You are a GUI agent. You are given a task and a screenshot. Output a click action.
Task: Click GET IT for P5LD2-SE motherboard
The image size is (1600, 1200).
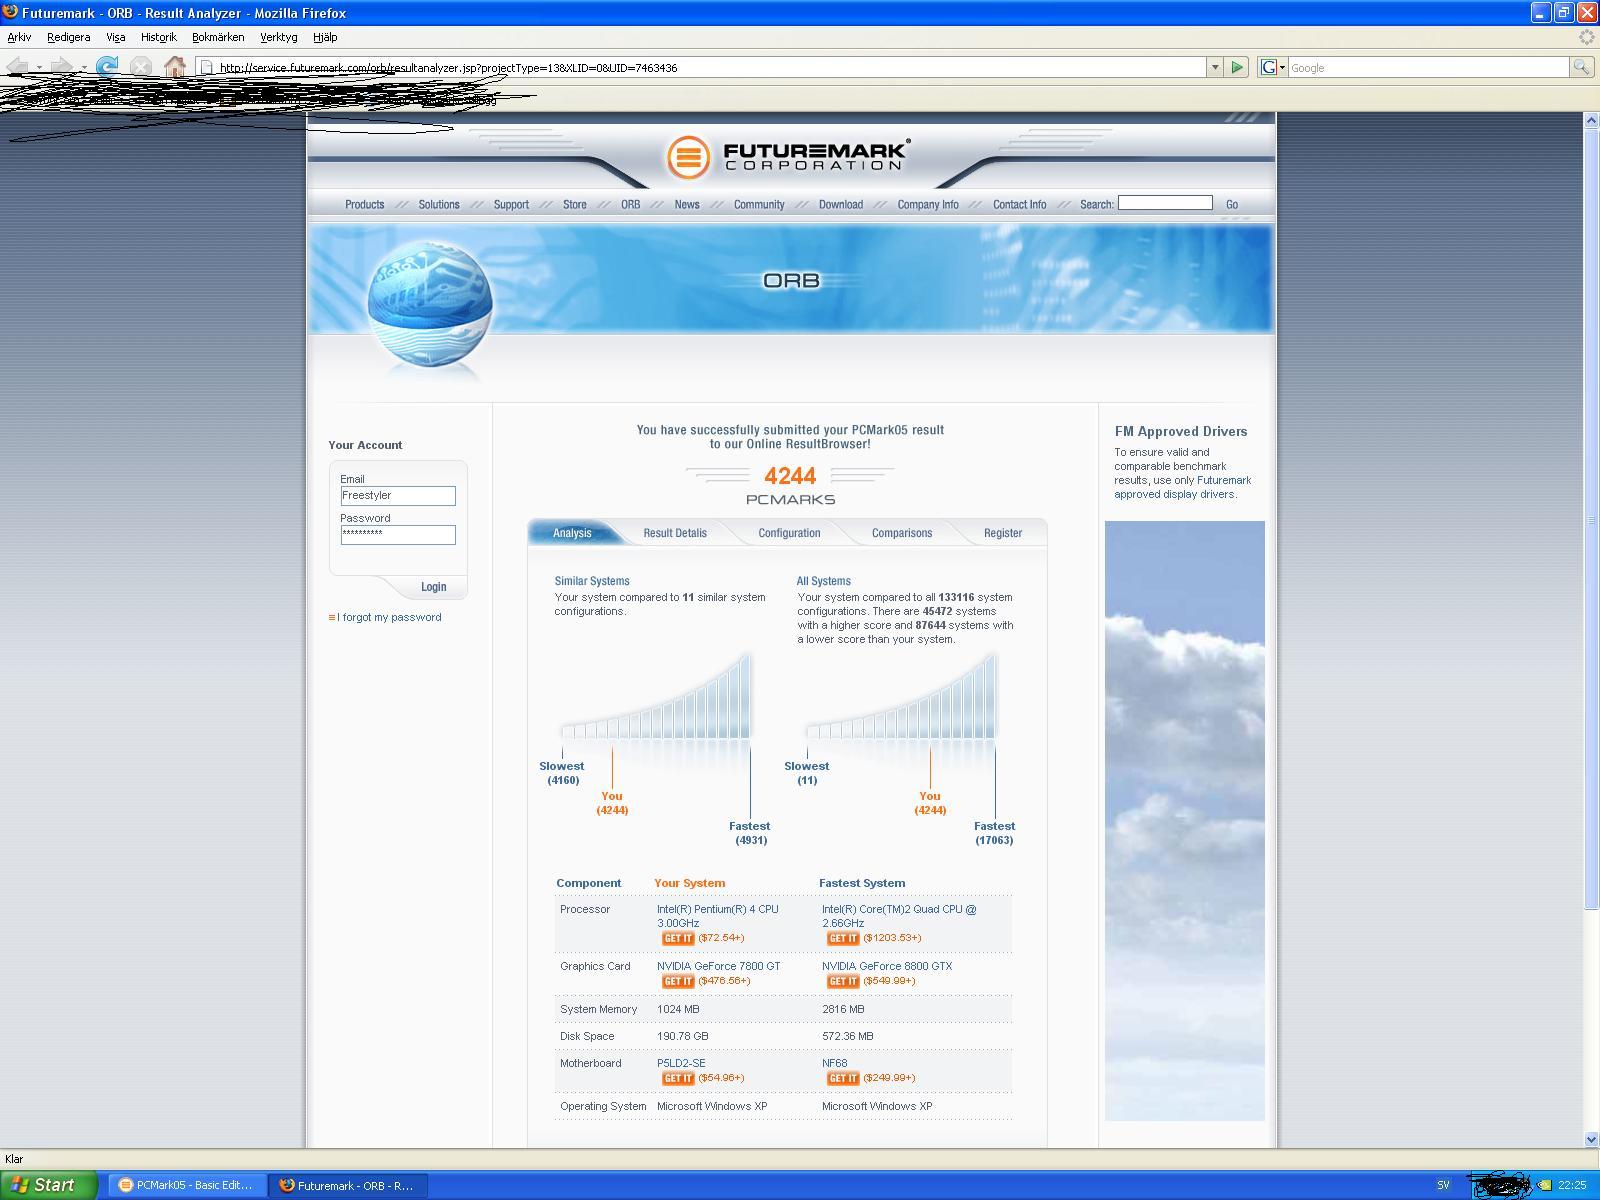click(678, 1078)
